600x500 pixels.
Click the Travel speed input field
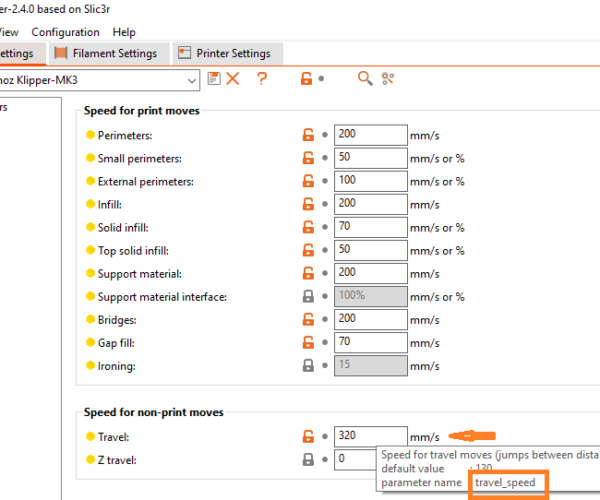click(370, 437)
